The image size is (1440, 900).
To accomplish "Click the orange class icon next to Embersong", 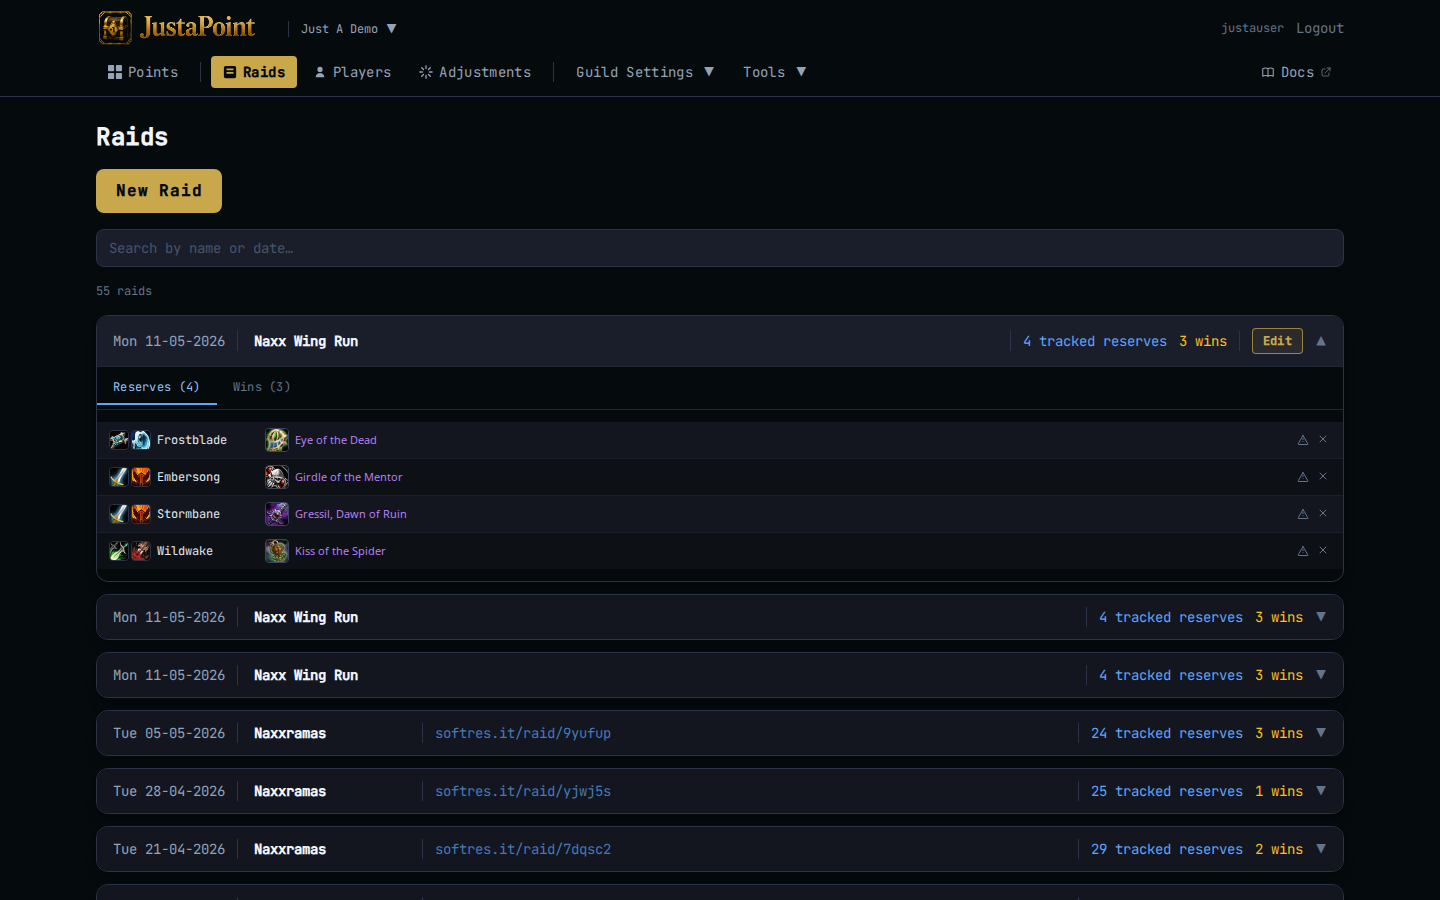I will 141,477.
